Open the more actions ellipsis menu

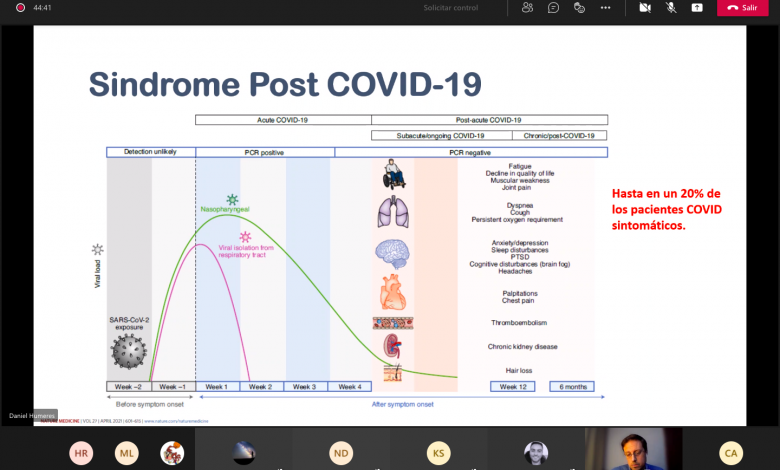(607, 8)
